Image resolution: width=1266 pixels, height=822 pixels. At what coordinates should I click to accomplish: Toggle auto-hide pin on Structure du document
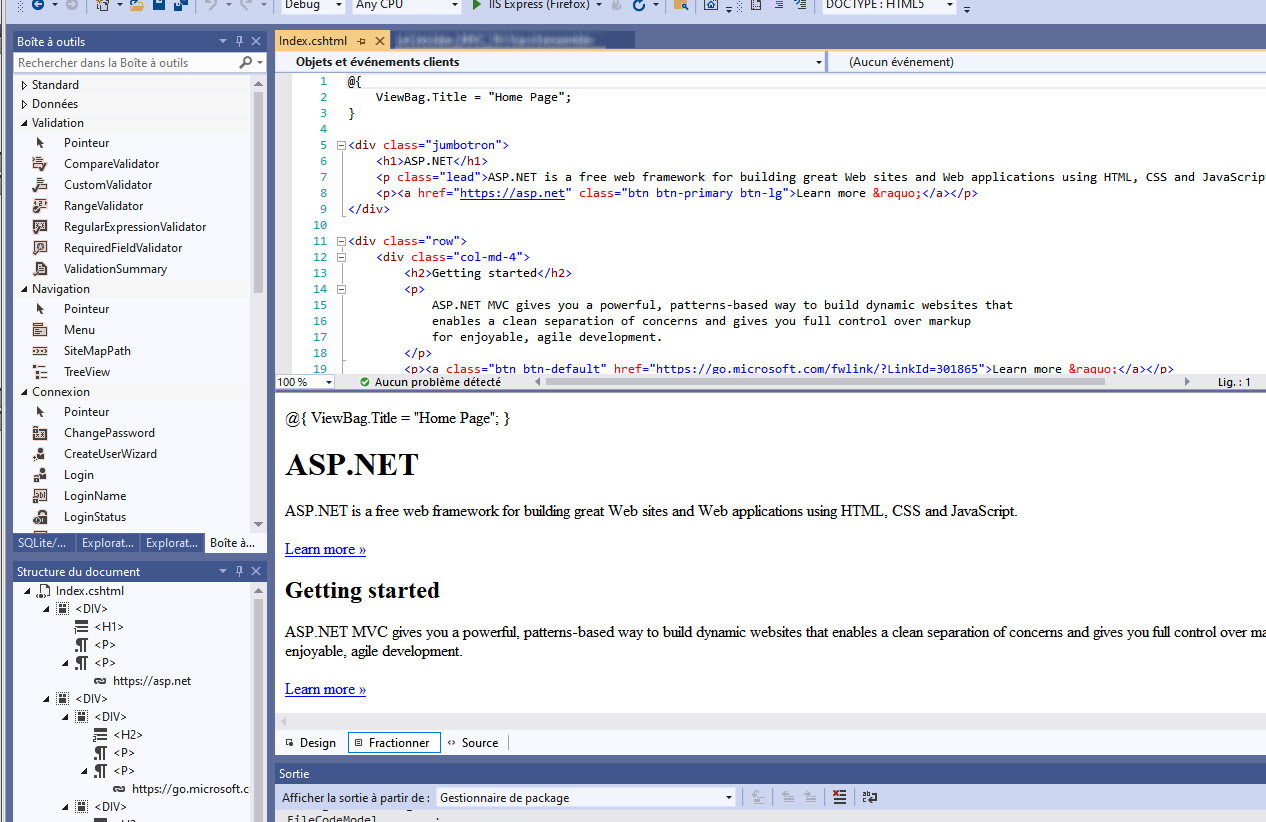(240, 571)
